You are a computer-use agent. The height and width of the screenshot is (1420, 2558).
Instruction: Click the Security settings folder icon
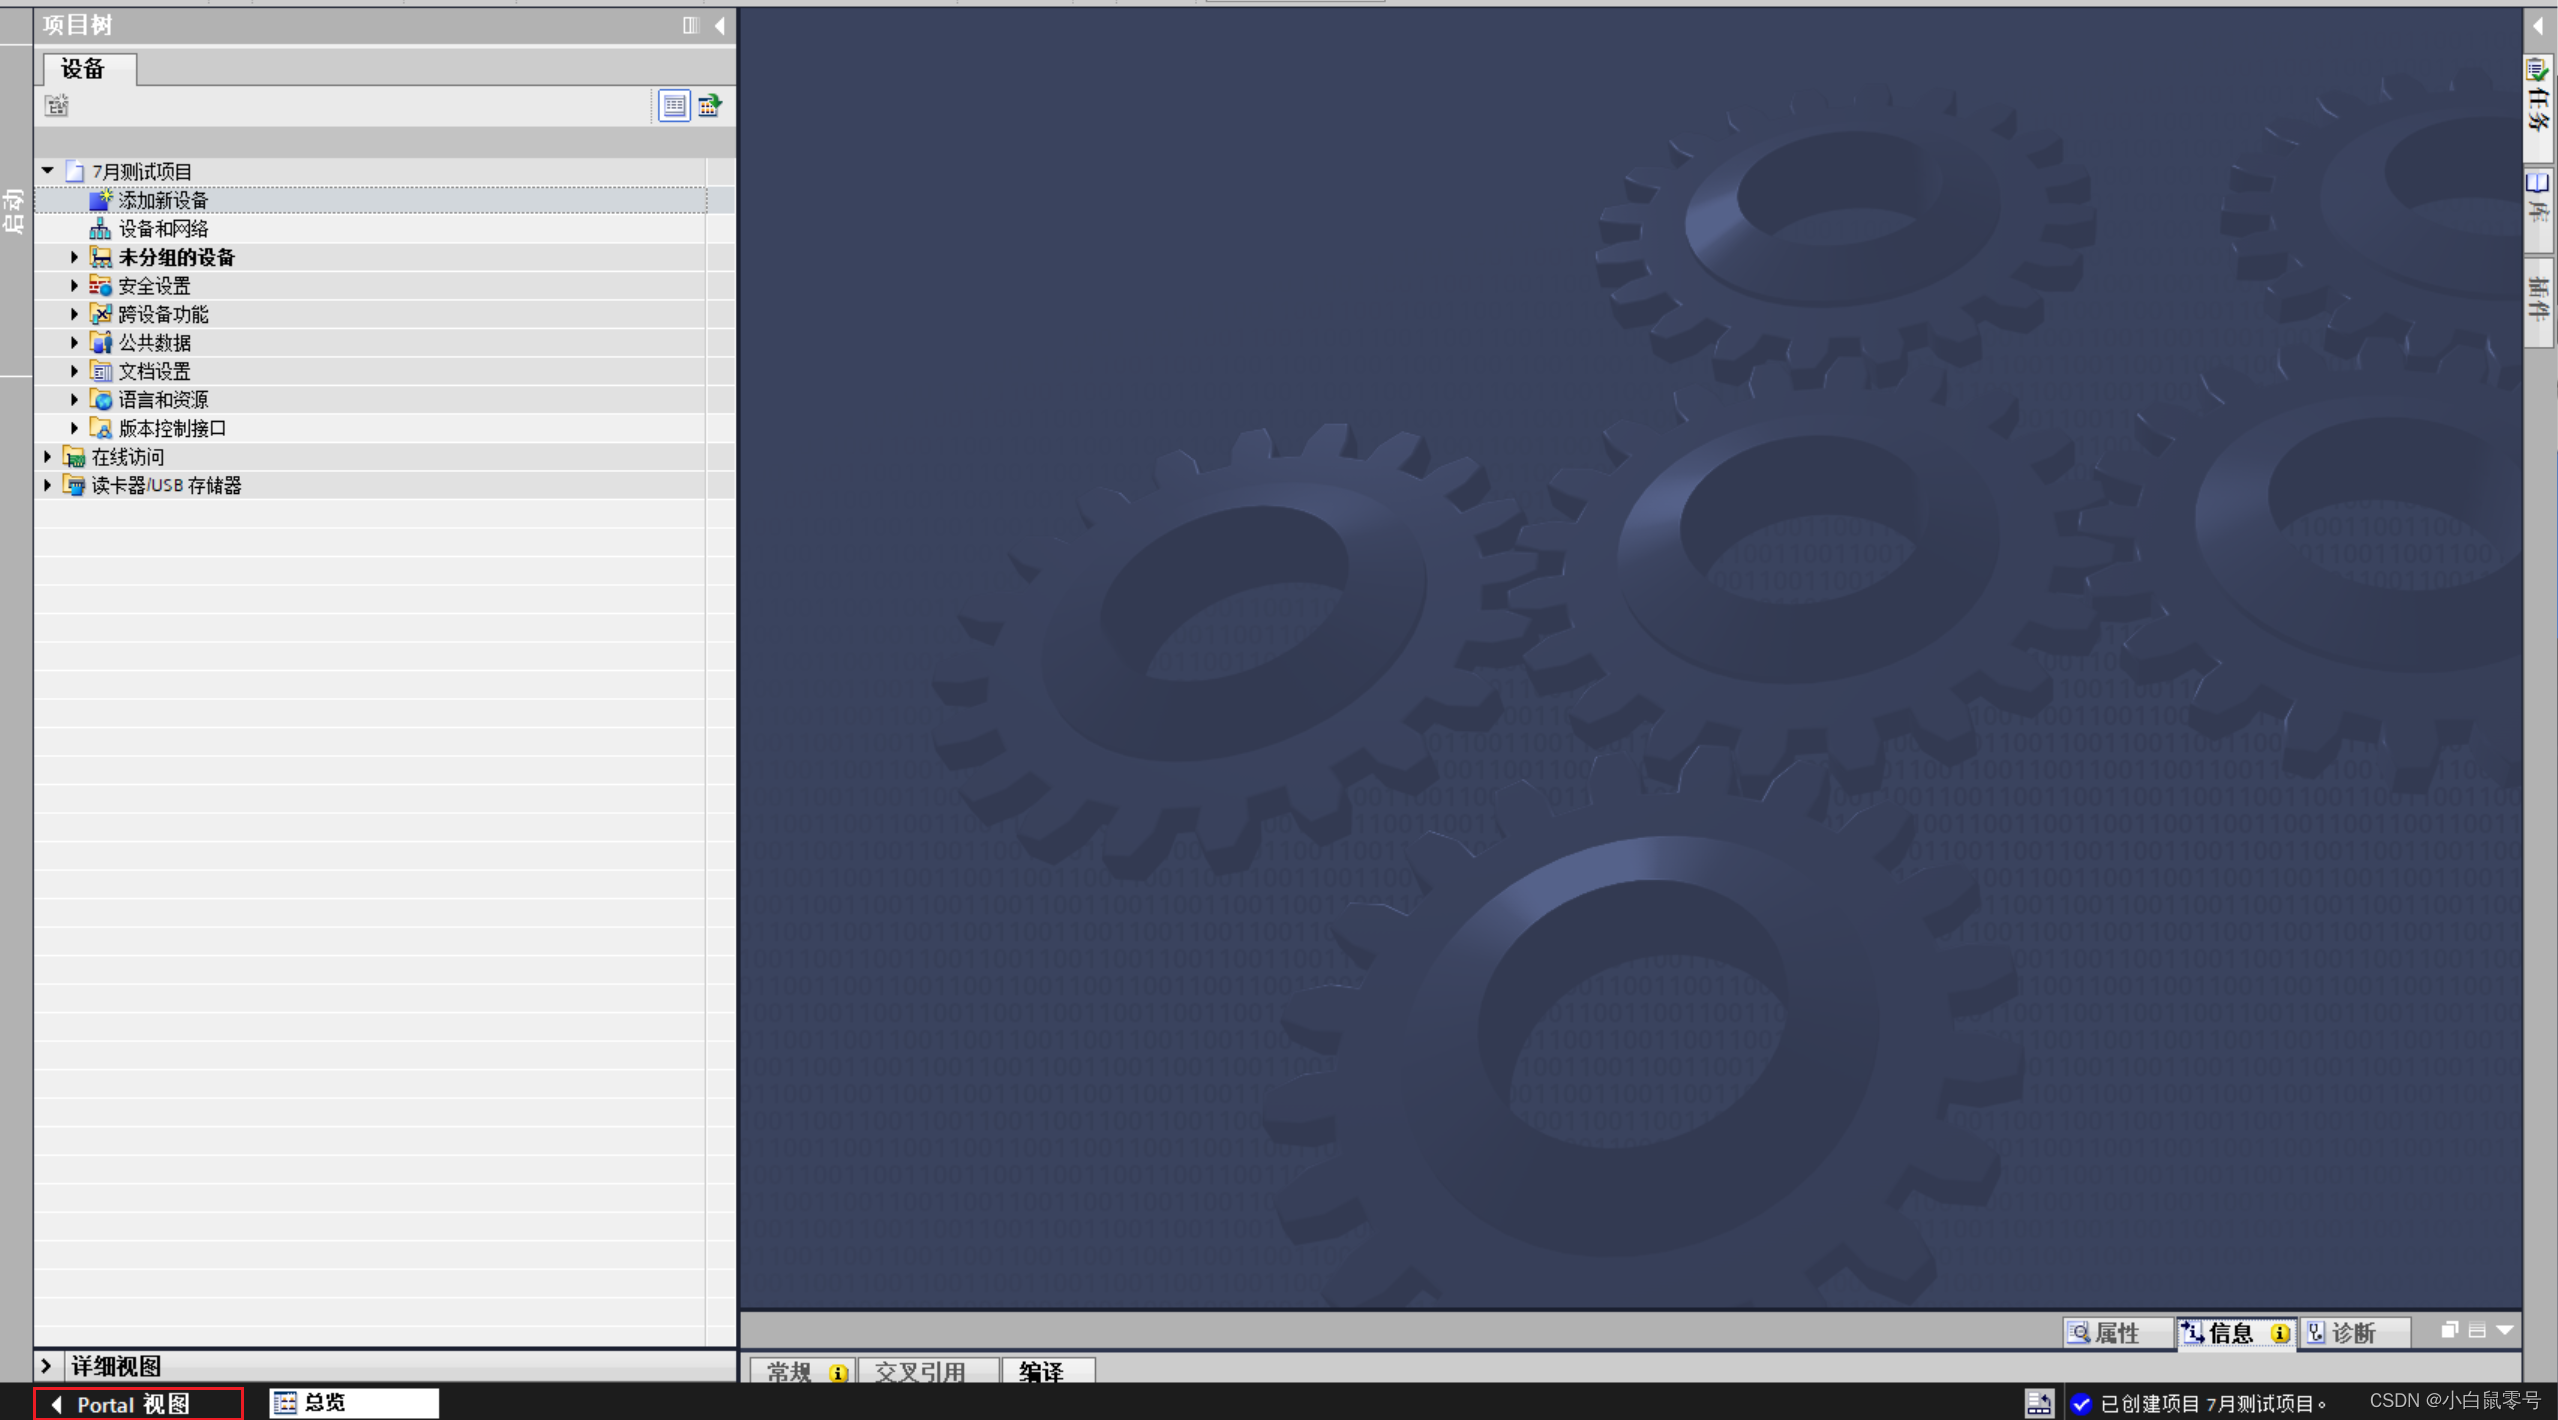point(100,286)
